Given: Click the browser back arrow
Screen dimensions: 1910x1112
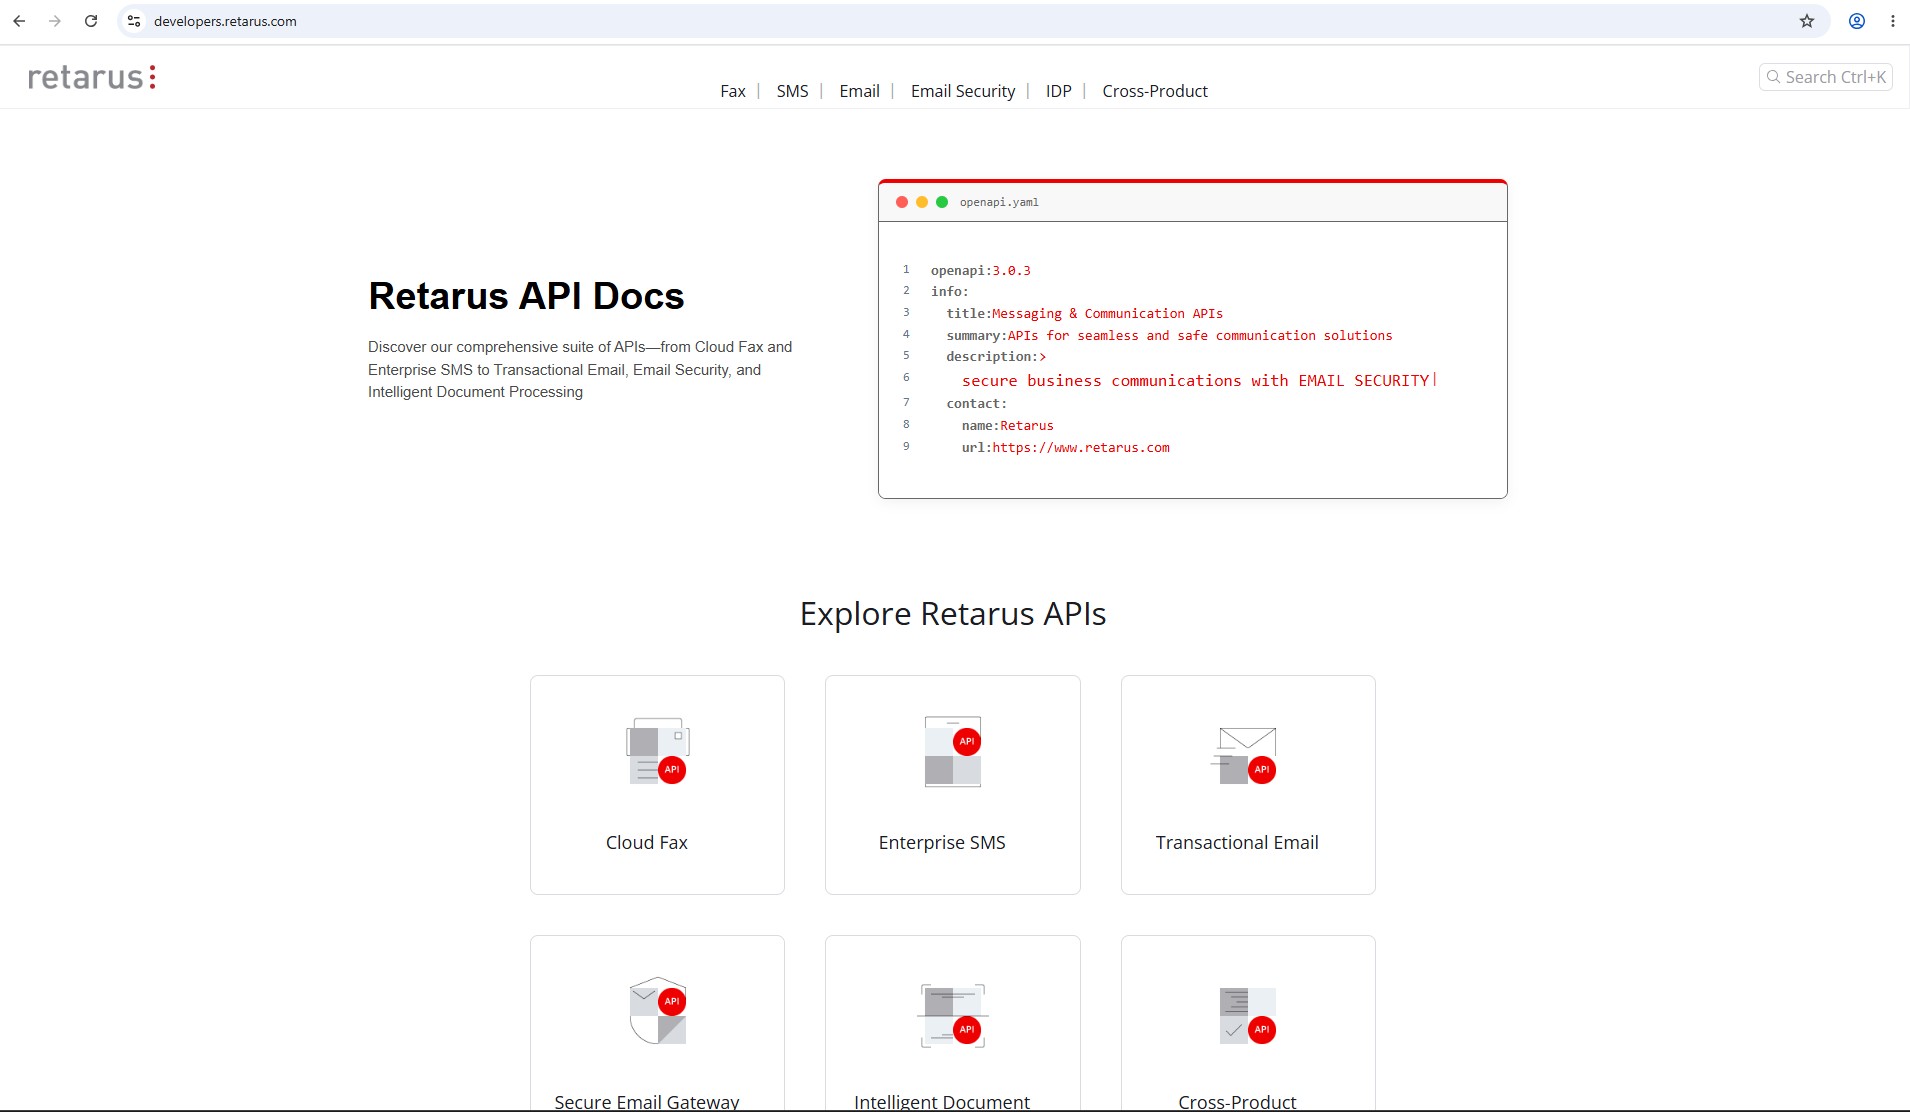Looking at the screenshot, I should point(19,21).
